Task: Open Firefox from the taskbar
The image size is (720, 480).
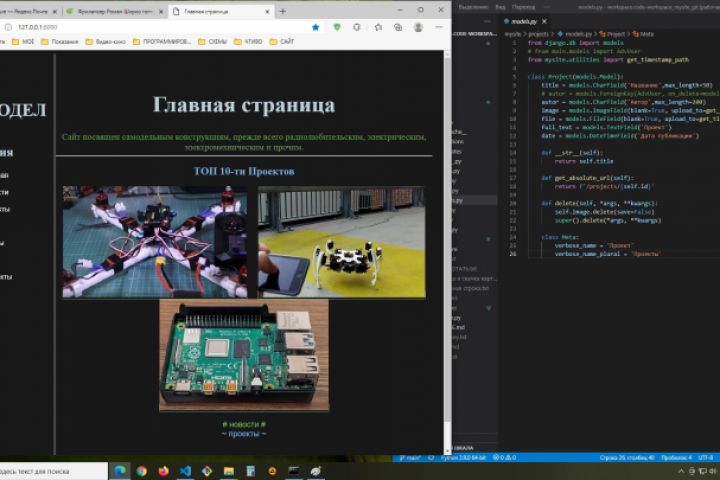Action: pos(163,471)
